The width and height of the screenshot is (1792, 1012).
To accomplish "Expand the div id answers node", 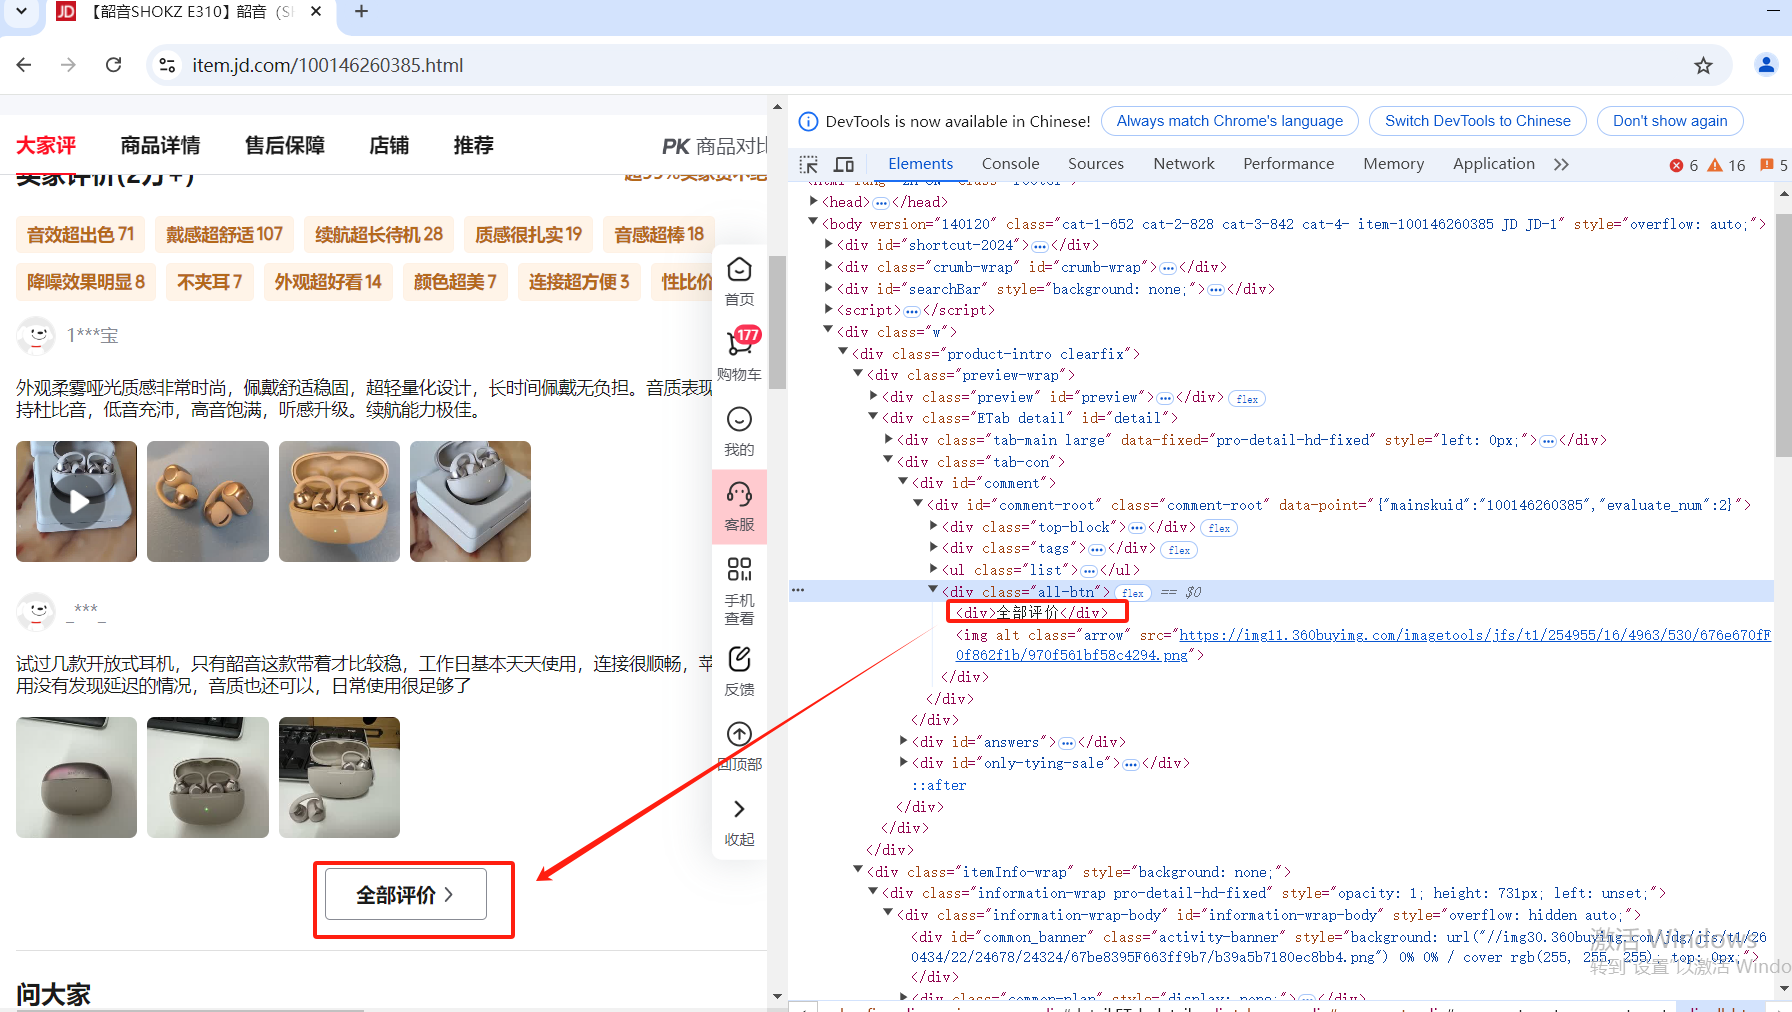I will point(903,742).
